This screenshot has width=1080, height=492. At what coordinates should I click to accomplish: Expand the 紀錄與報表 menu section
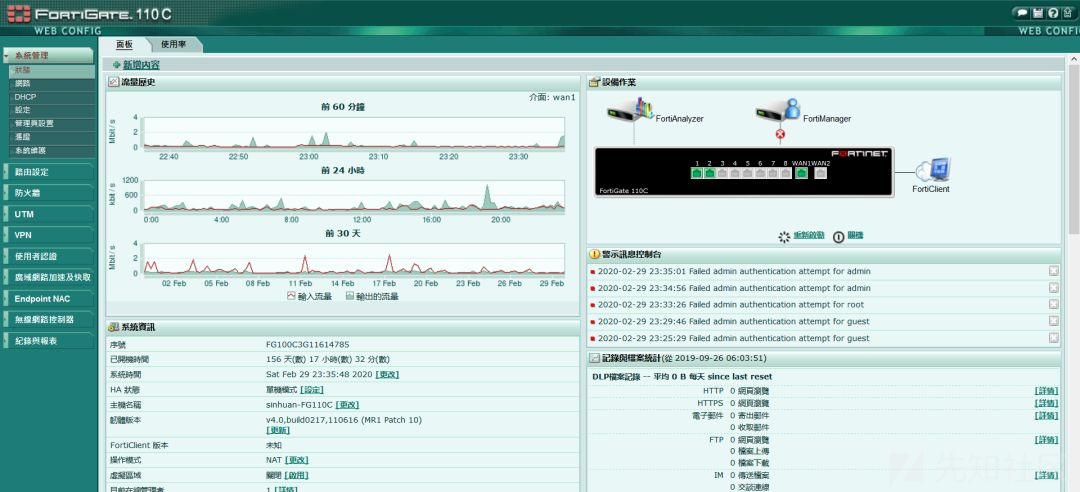[48, 341]
